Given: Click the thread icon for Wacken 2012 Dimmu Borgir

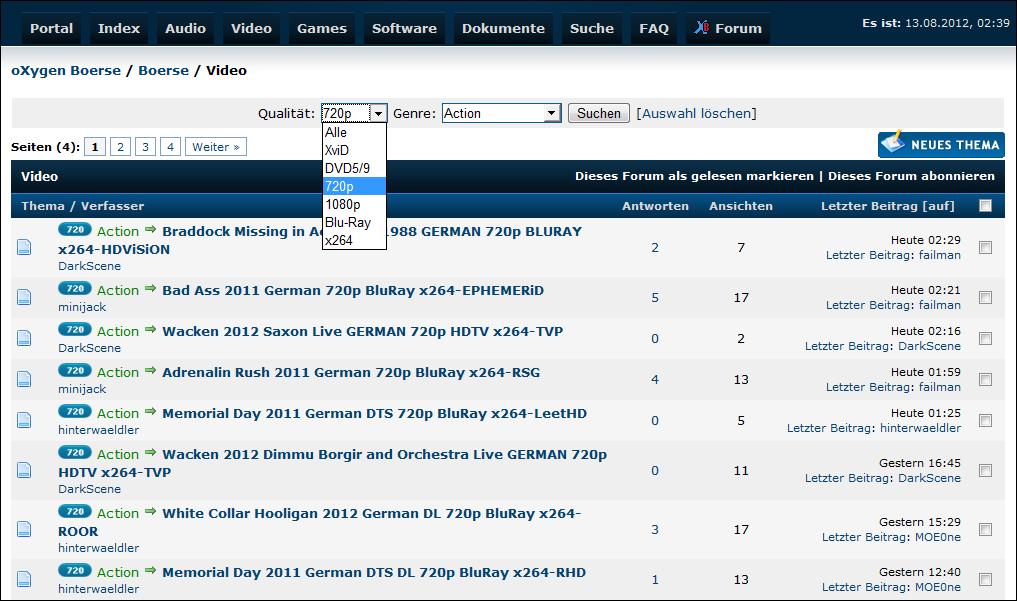Looking at the screenshot, I should [24, 471].
